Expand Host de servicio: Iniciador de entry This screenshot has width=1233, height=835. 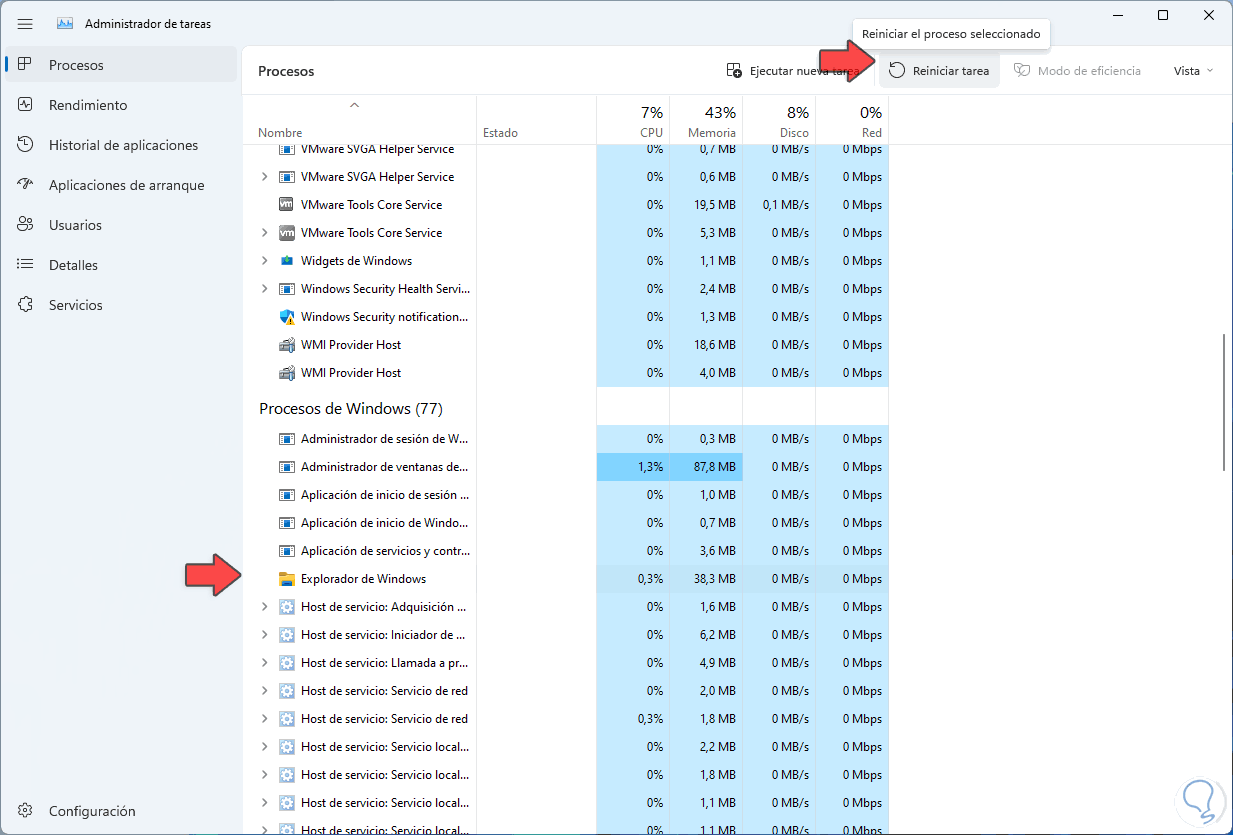(264, 635)
